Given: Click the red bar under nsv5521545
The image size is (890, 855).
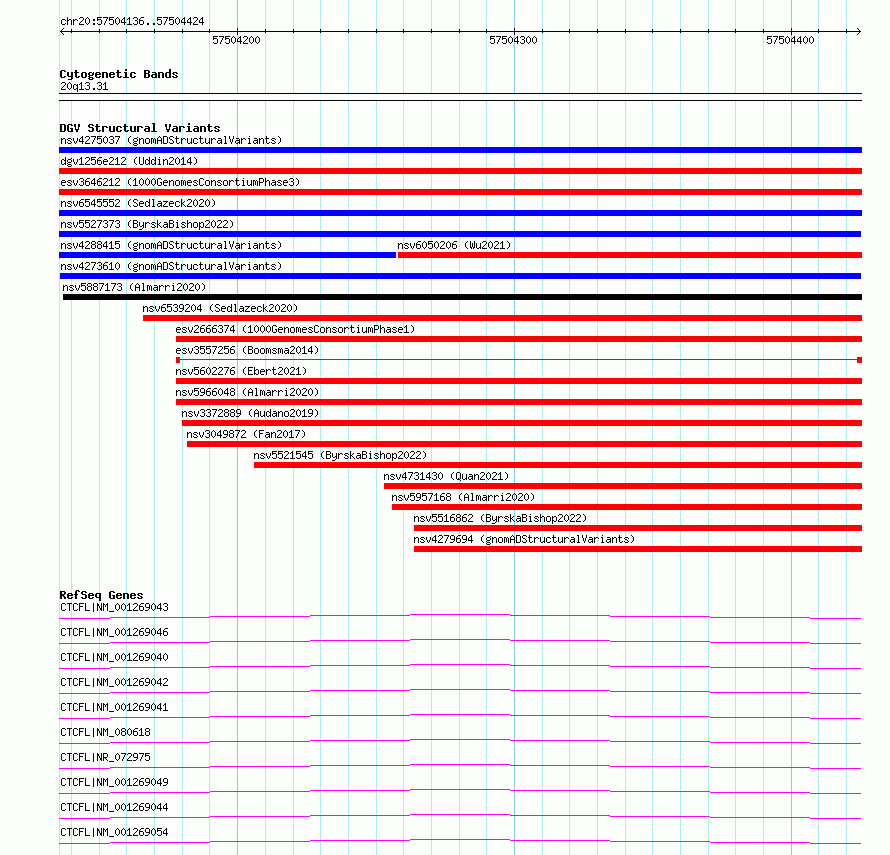Looking at the screenshot, I should [x=558, y=465].
